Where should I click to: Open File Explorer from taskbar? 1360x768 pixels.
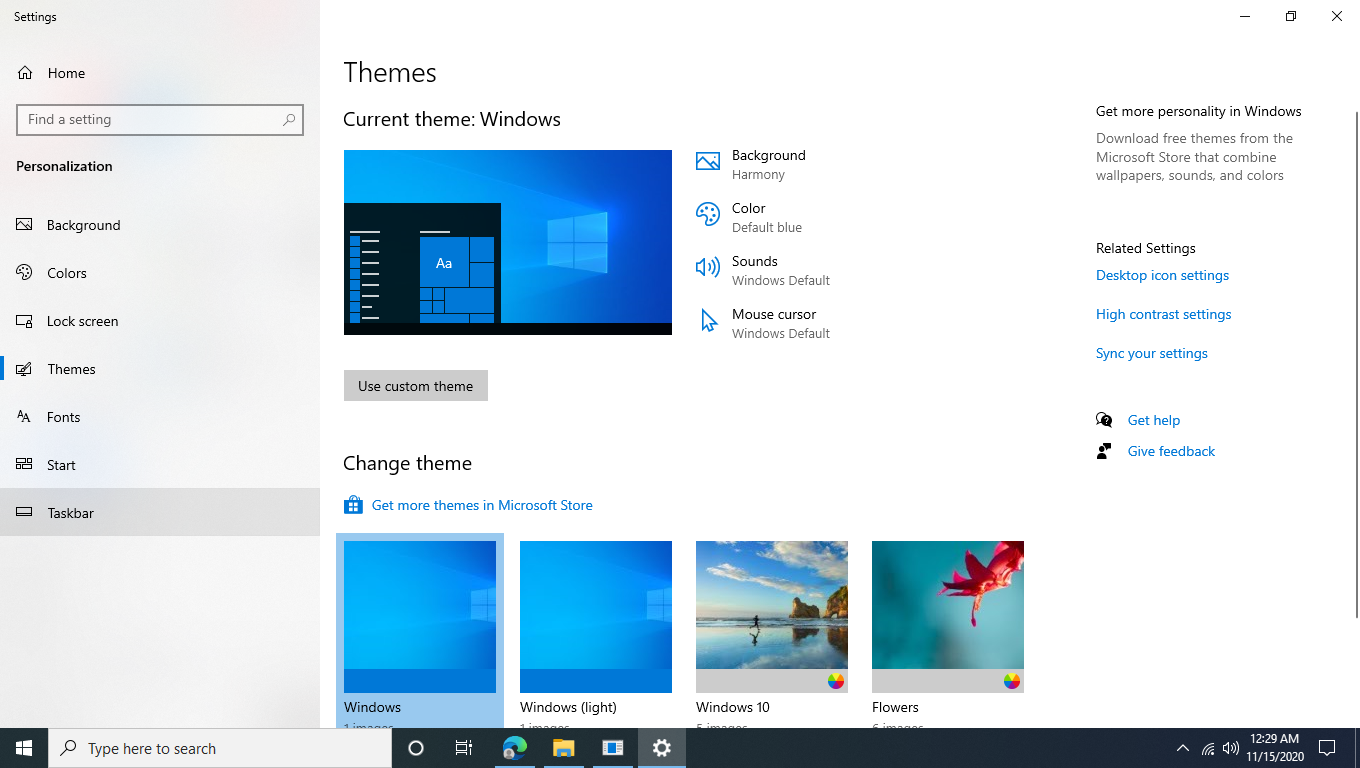click(x=563, y=748)
